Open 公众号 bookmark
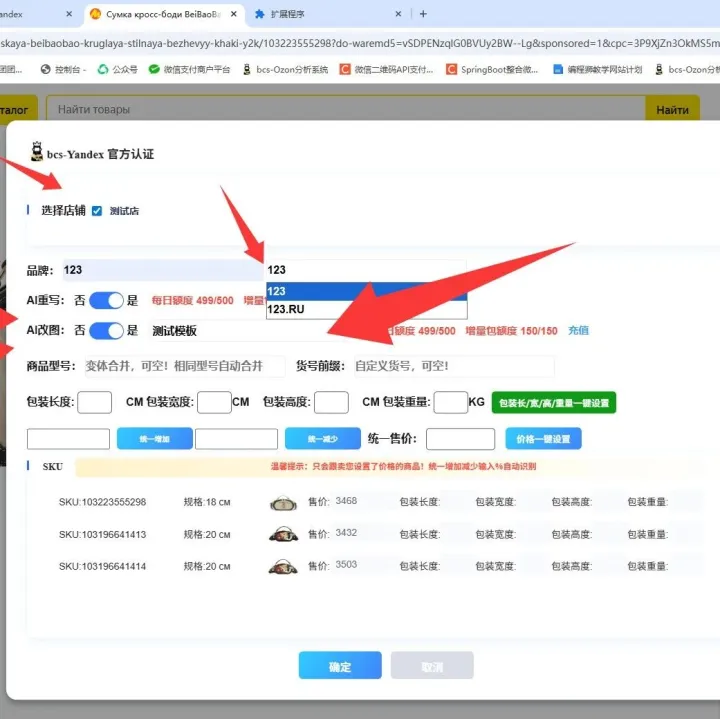Viewport: 720px width, 719px height. [x=118, y=69]
